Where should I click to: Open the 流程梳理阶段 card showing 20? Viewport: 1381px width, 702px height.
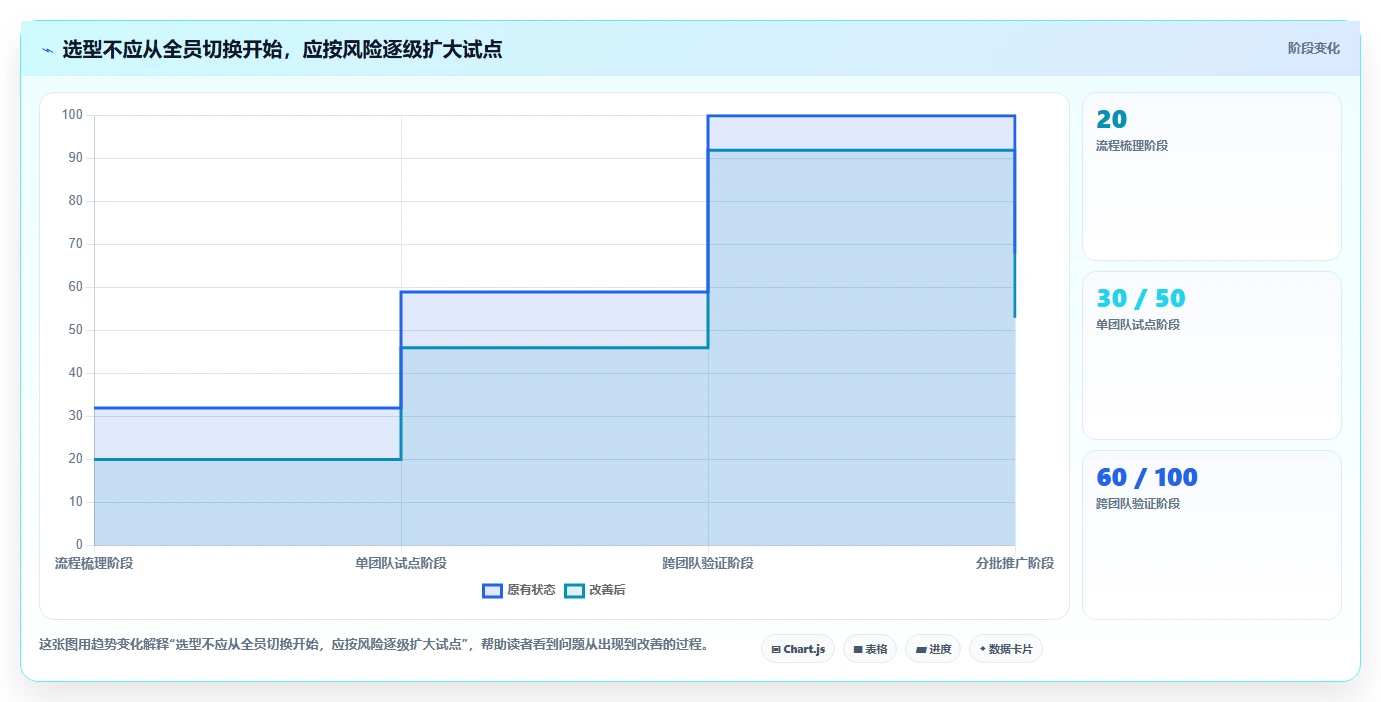(1211, 177)
